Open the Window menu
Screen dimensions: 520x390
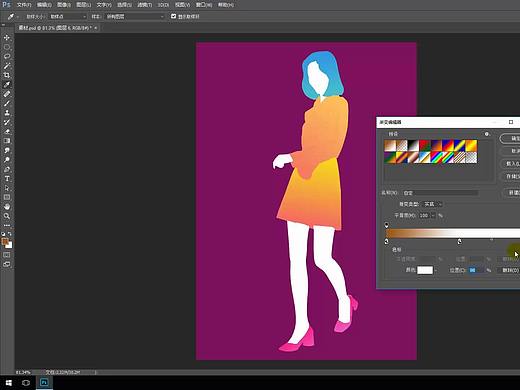pos(204,5)
